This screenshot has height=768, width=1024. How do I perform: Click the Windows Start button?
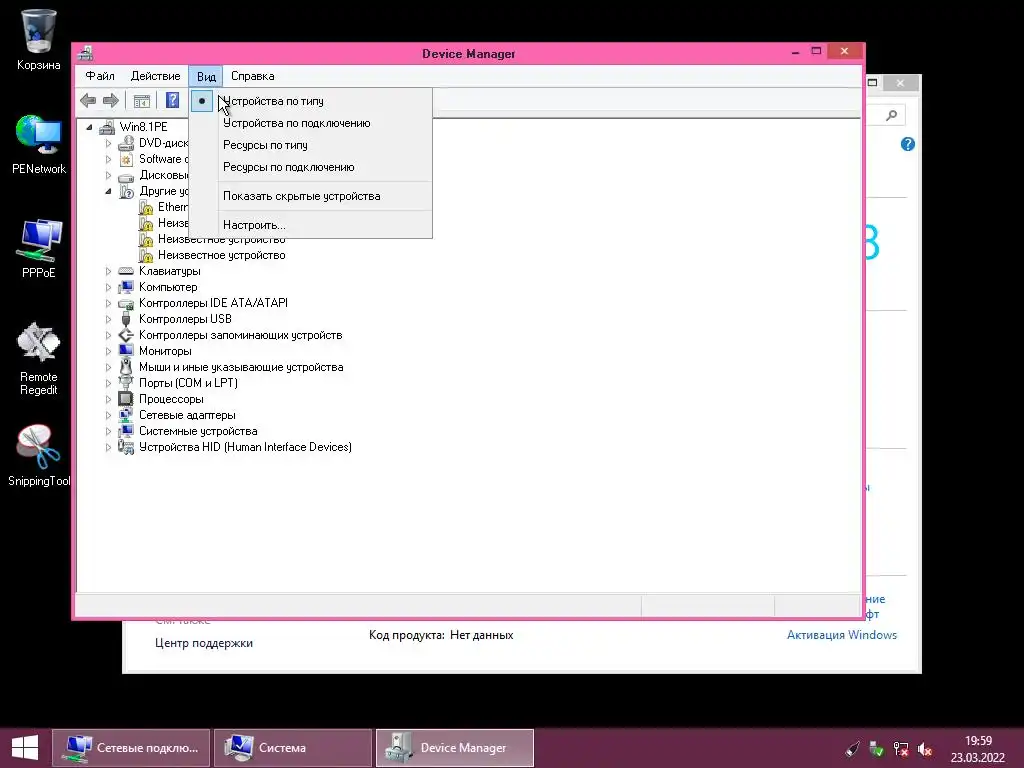click(25, 748)
